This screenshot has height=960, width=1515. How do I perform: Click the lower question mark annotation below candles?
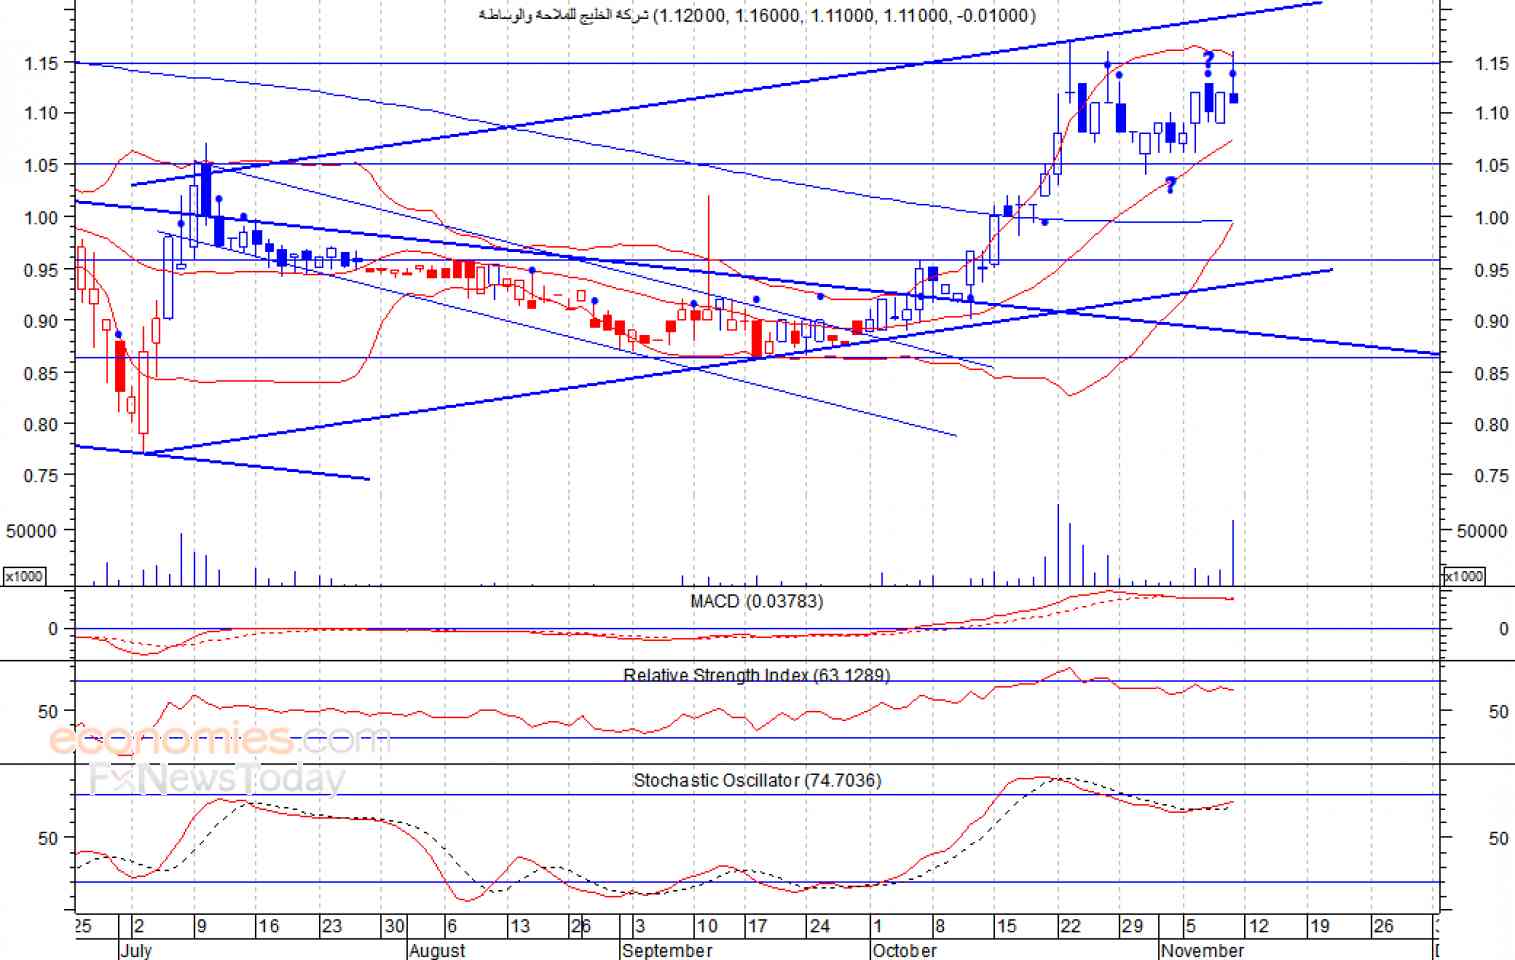coord(1170,185)
